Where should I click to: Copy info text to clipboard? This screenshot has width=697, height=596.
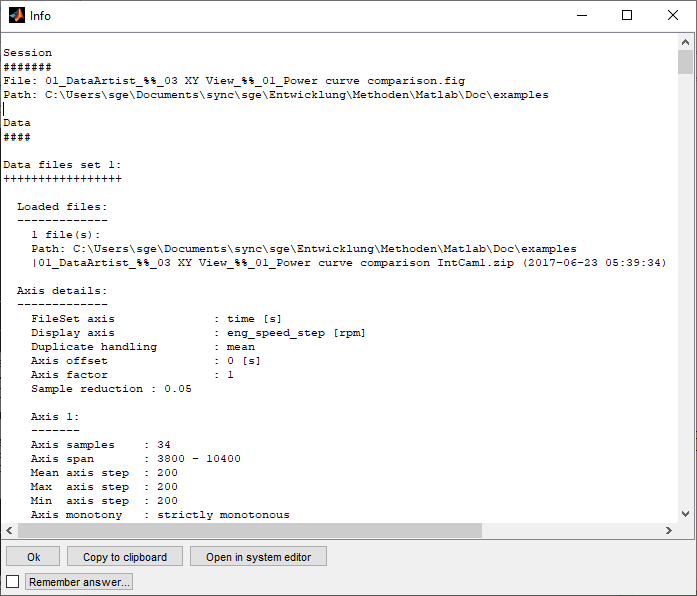click(125, 556)
